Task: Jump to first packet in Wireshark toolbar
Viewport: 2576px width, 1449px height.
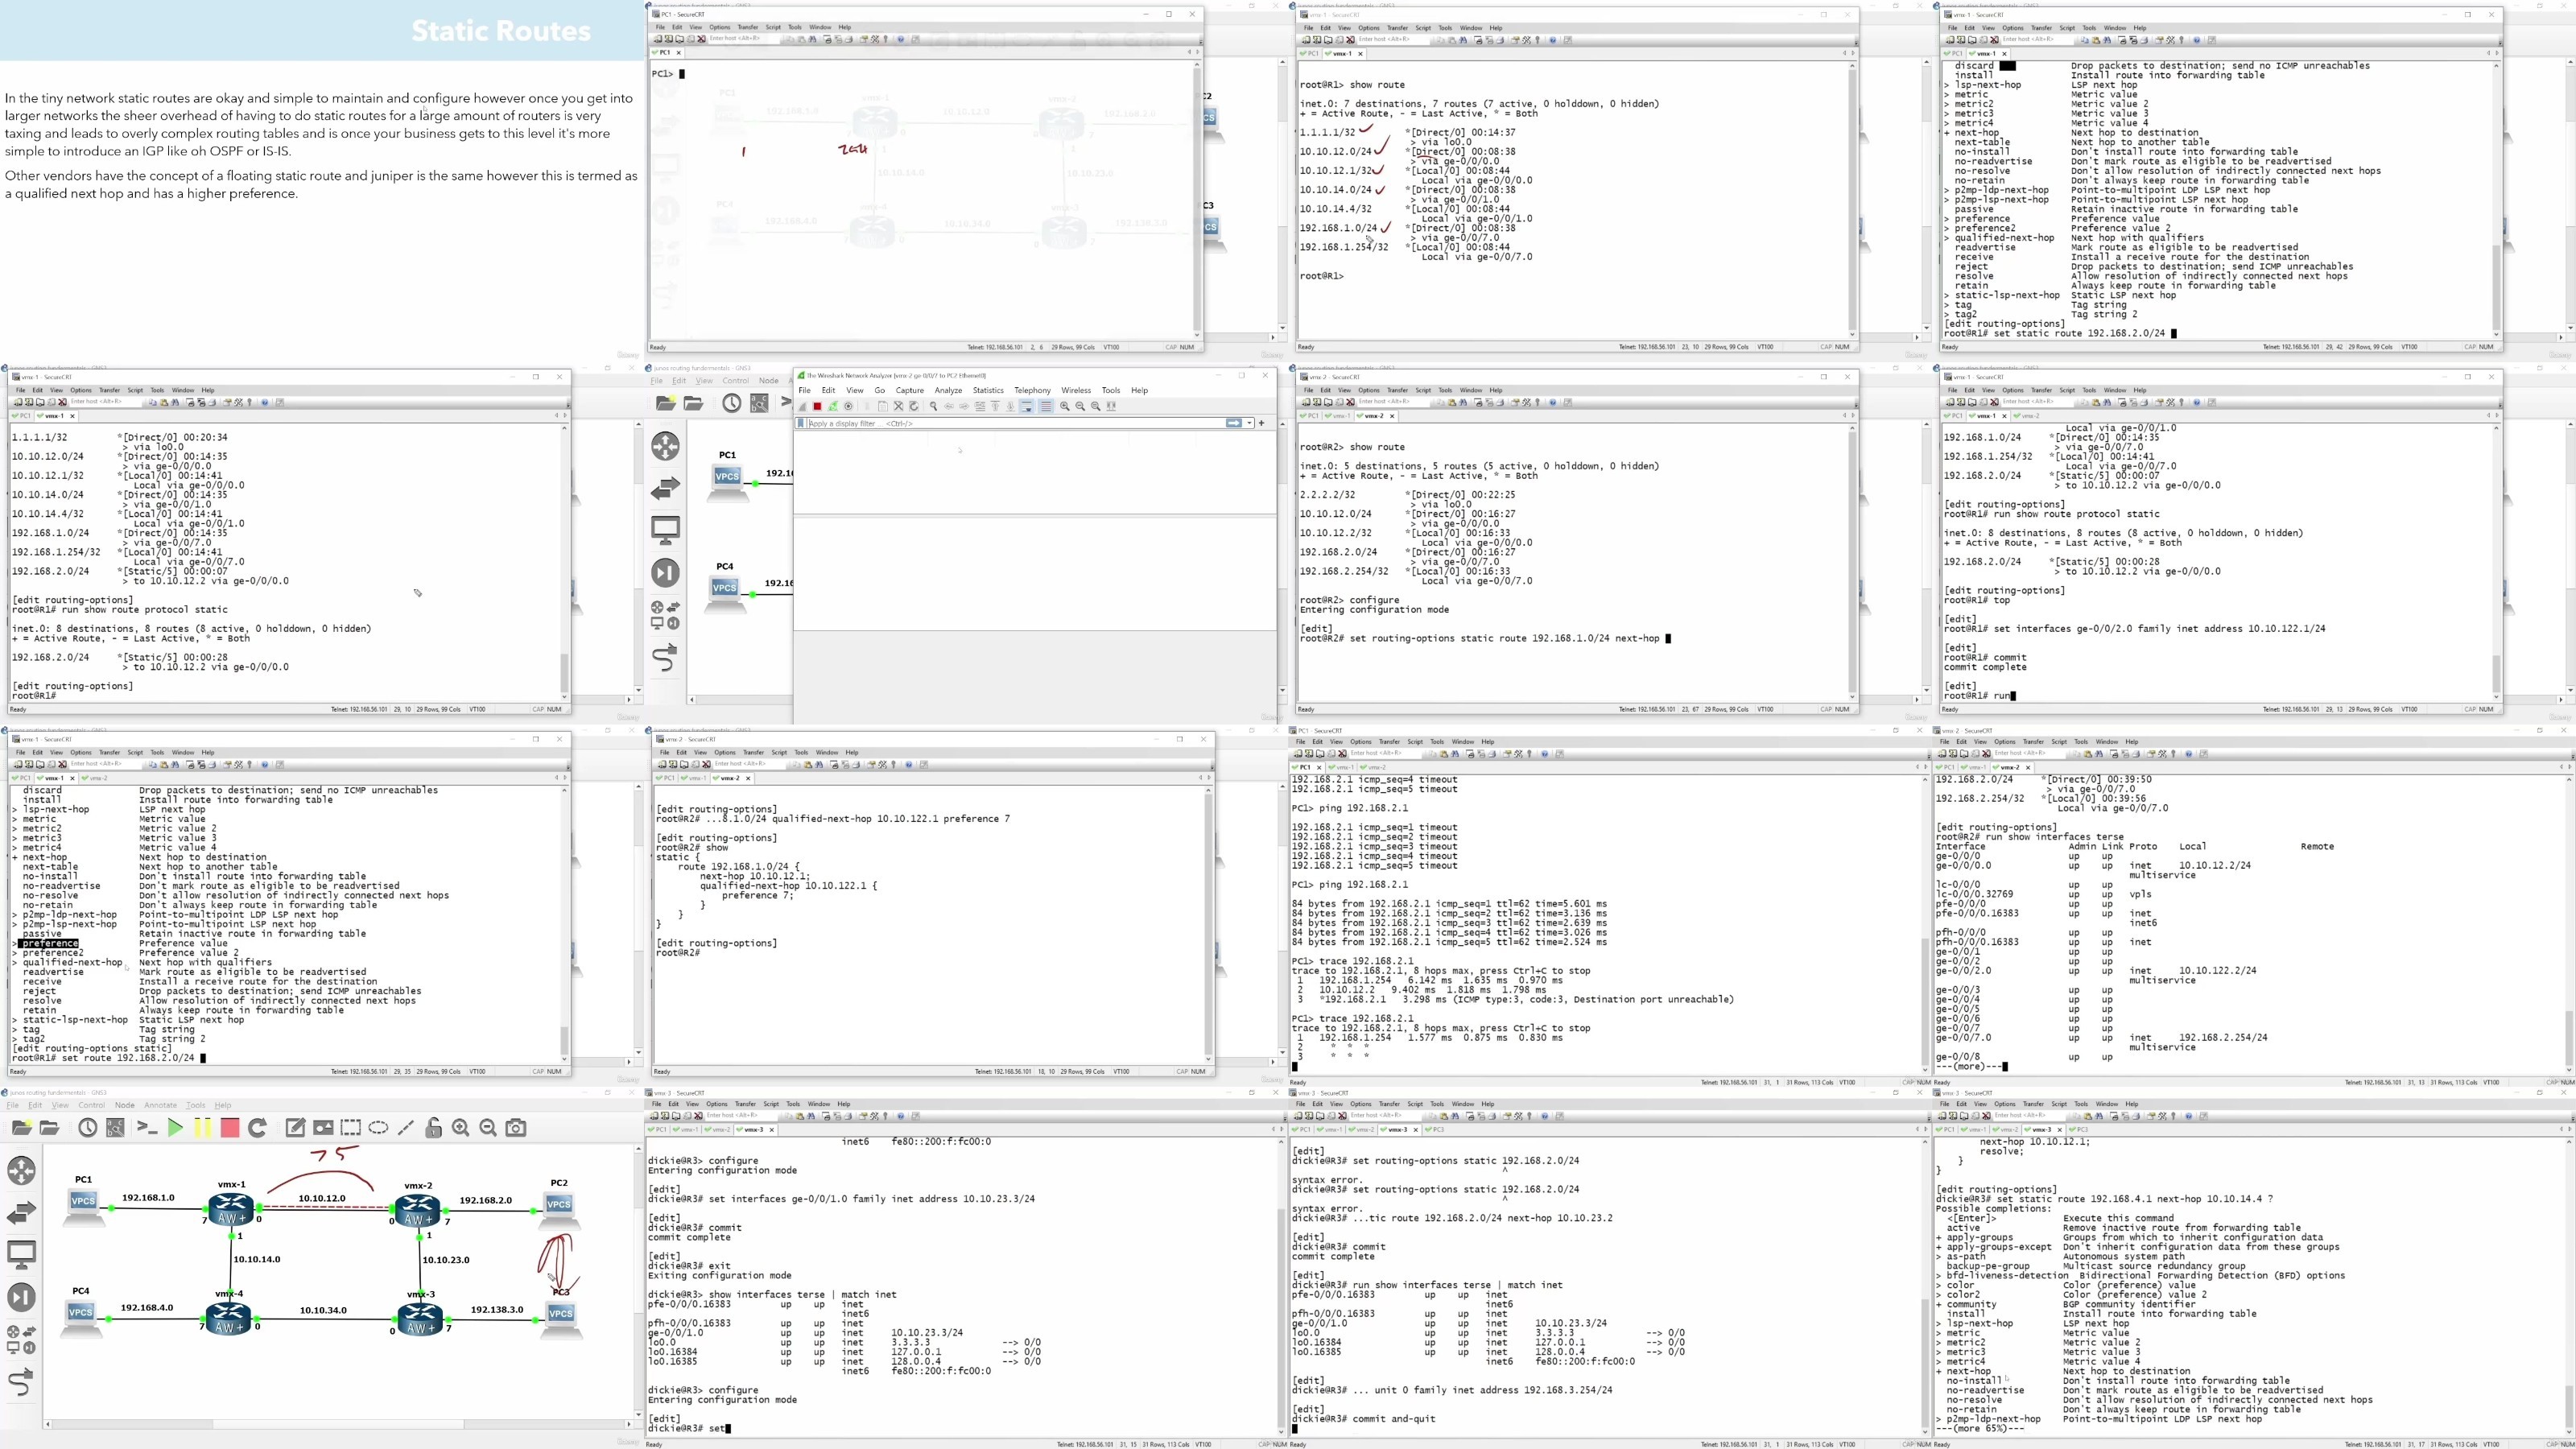Action: [x=995, y=407]
